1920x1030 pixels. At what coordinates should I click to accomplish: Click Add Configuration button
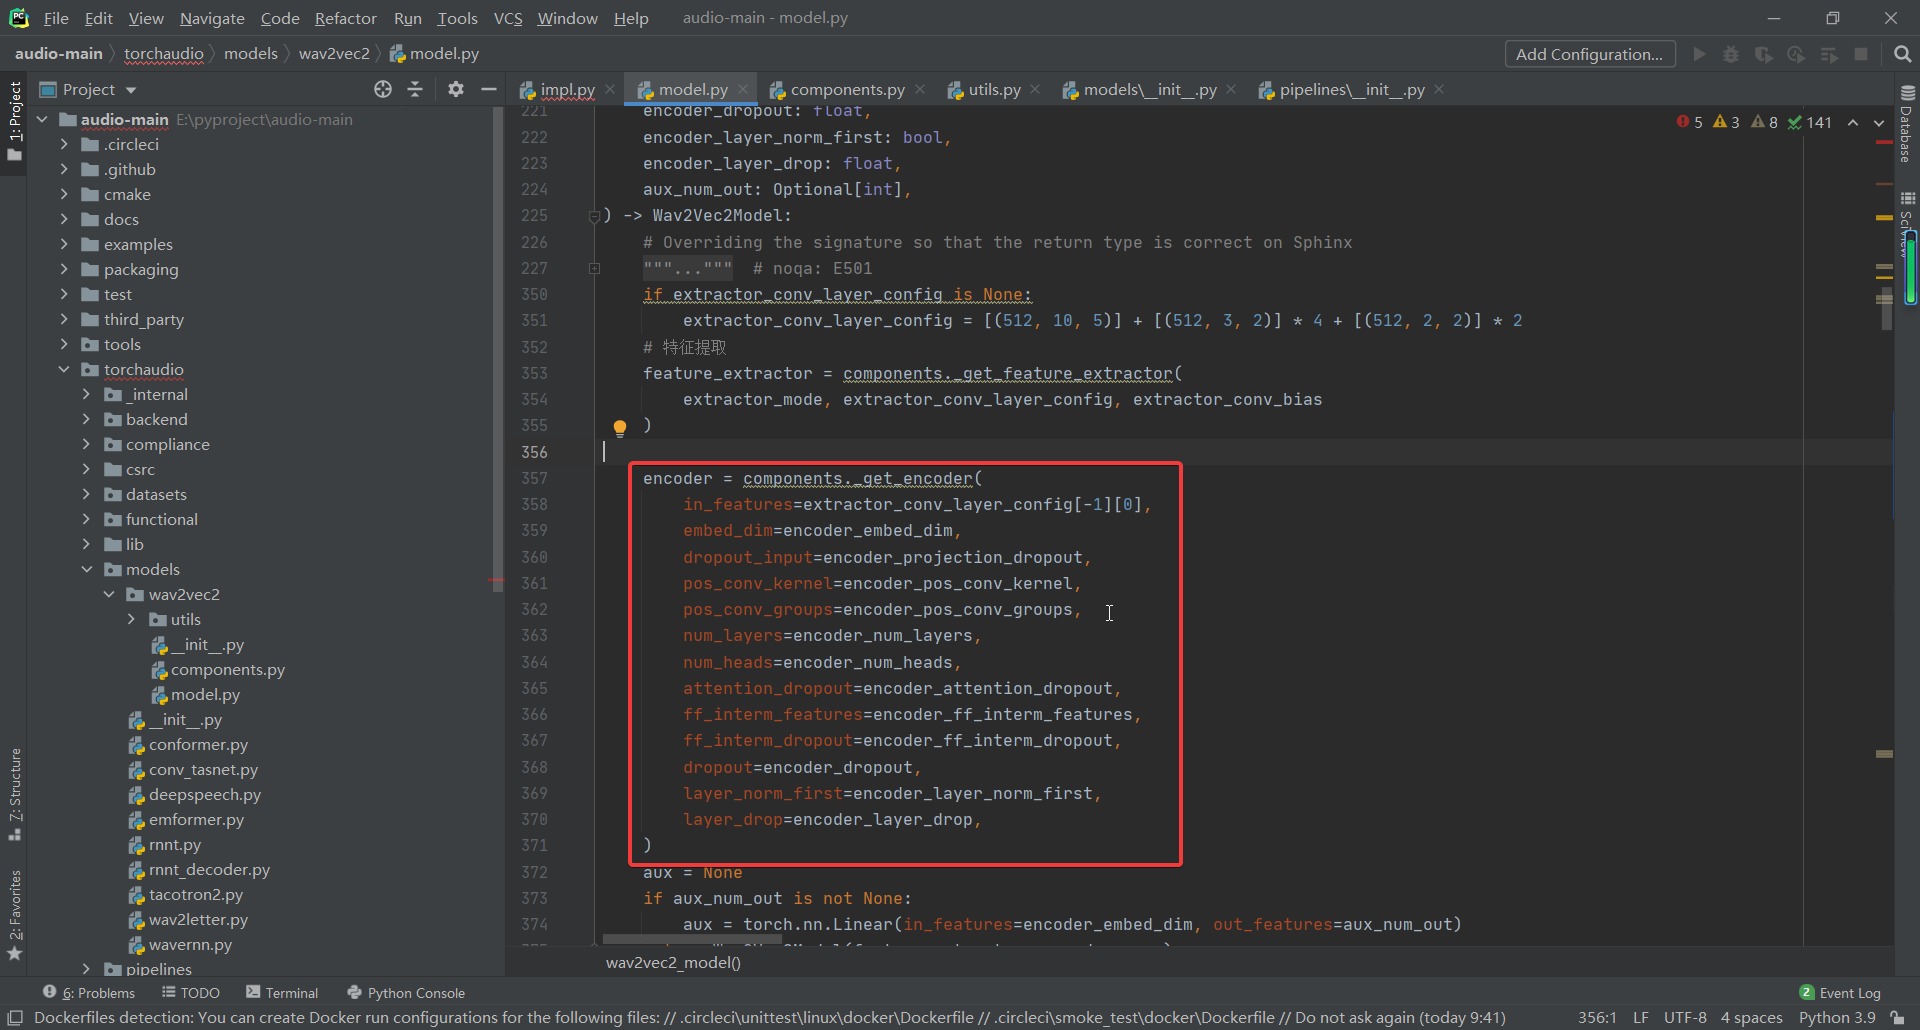[x=1589, y=54]
